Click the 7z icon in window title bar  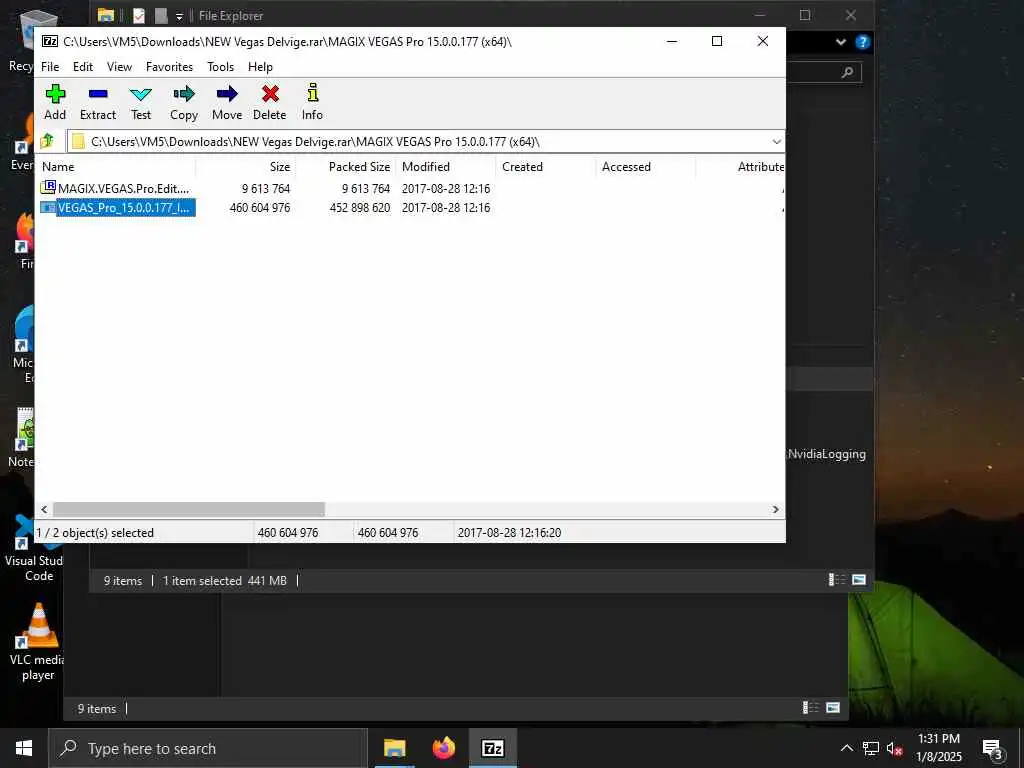point(50,41)
